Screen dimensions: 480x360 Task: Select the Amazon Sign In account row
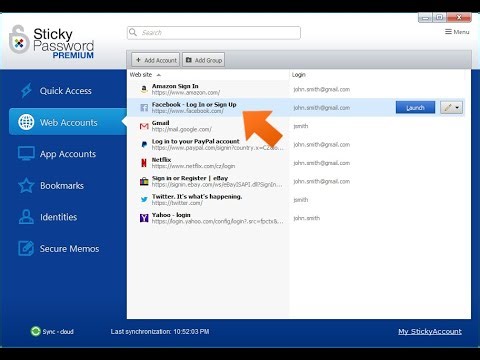click(x=297, y=89)
